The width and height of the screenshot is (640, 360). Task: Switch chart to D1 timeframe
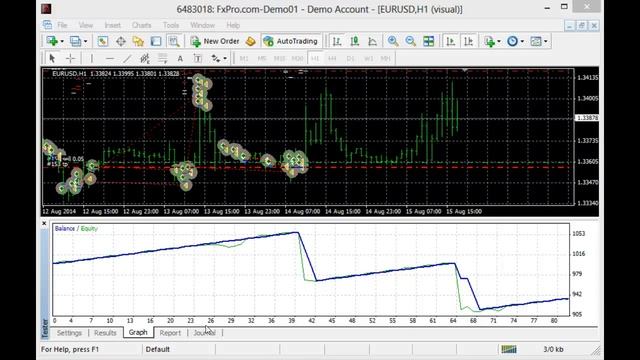350,58
